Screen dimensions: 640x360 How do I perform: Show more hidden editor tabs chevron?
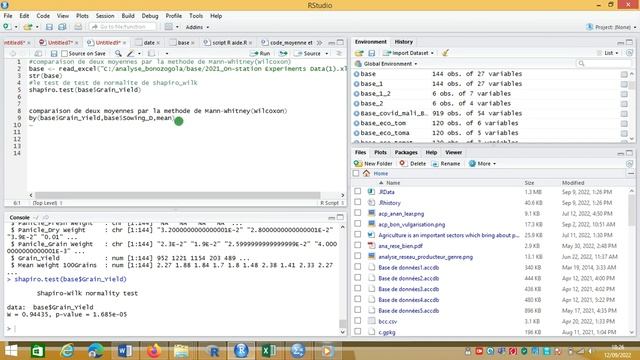(x=319, y=42)
